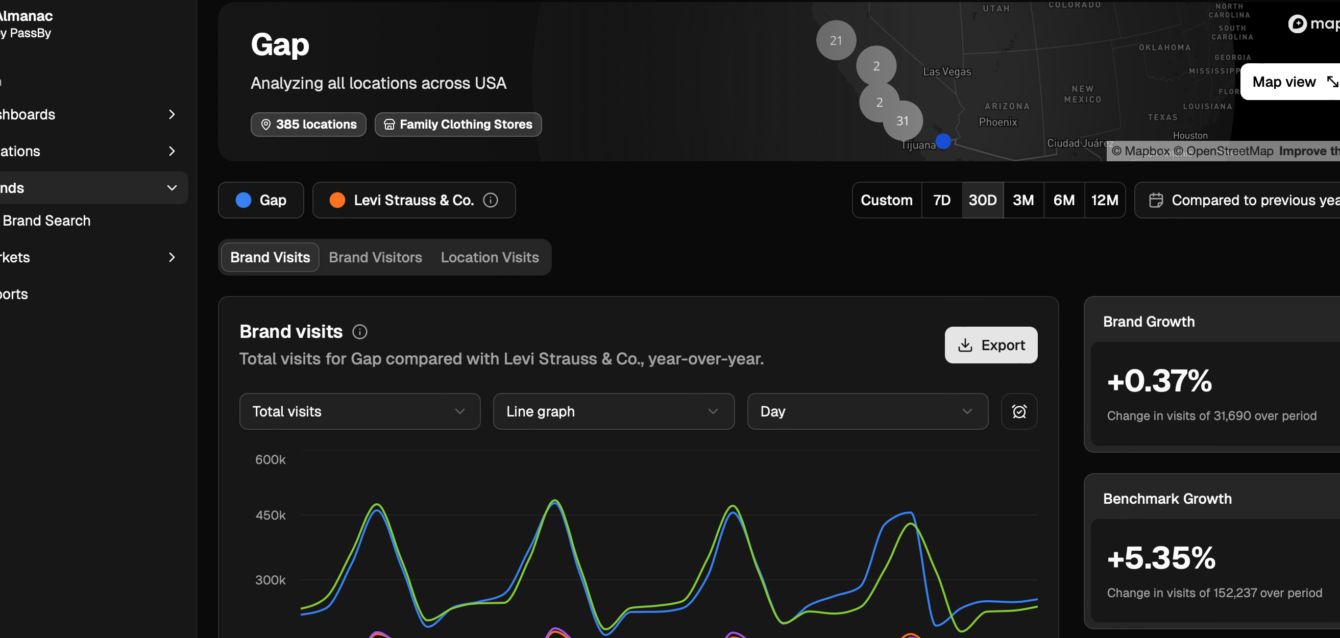Click the Levi Strauss & Co. brand chip

point(414,200)
